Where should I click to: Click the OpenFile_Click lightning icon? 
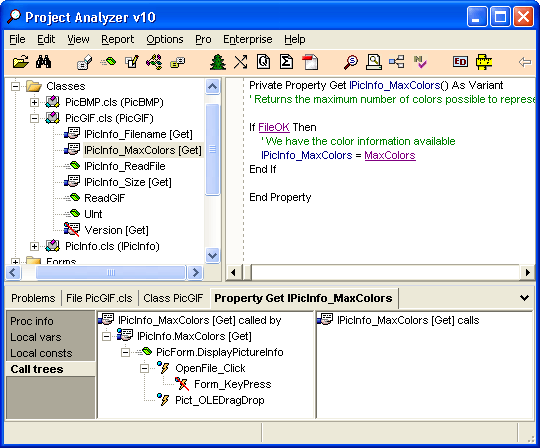(x=163, y=368)
